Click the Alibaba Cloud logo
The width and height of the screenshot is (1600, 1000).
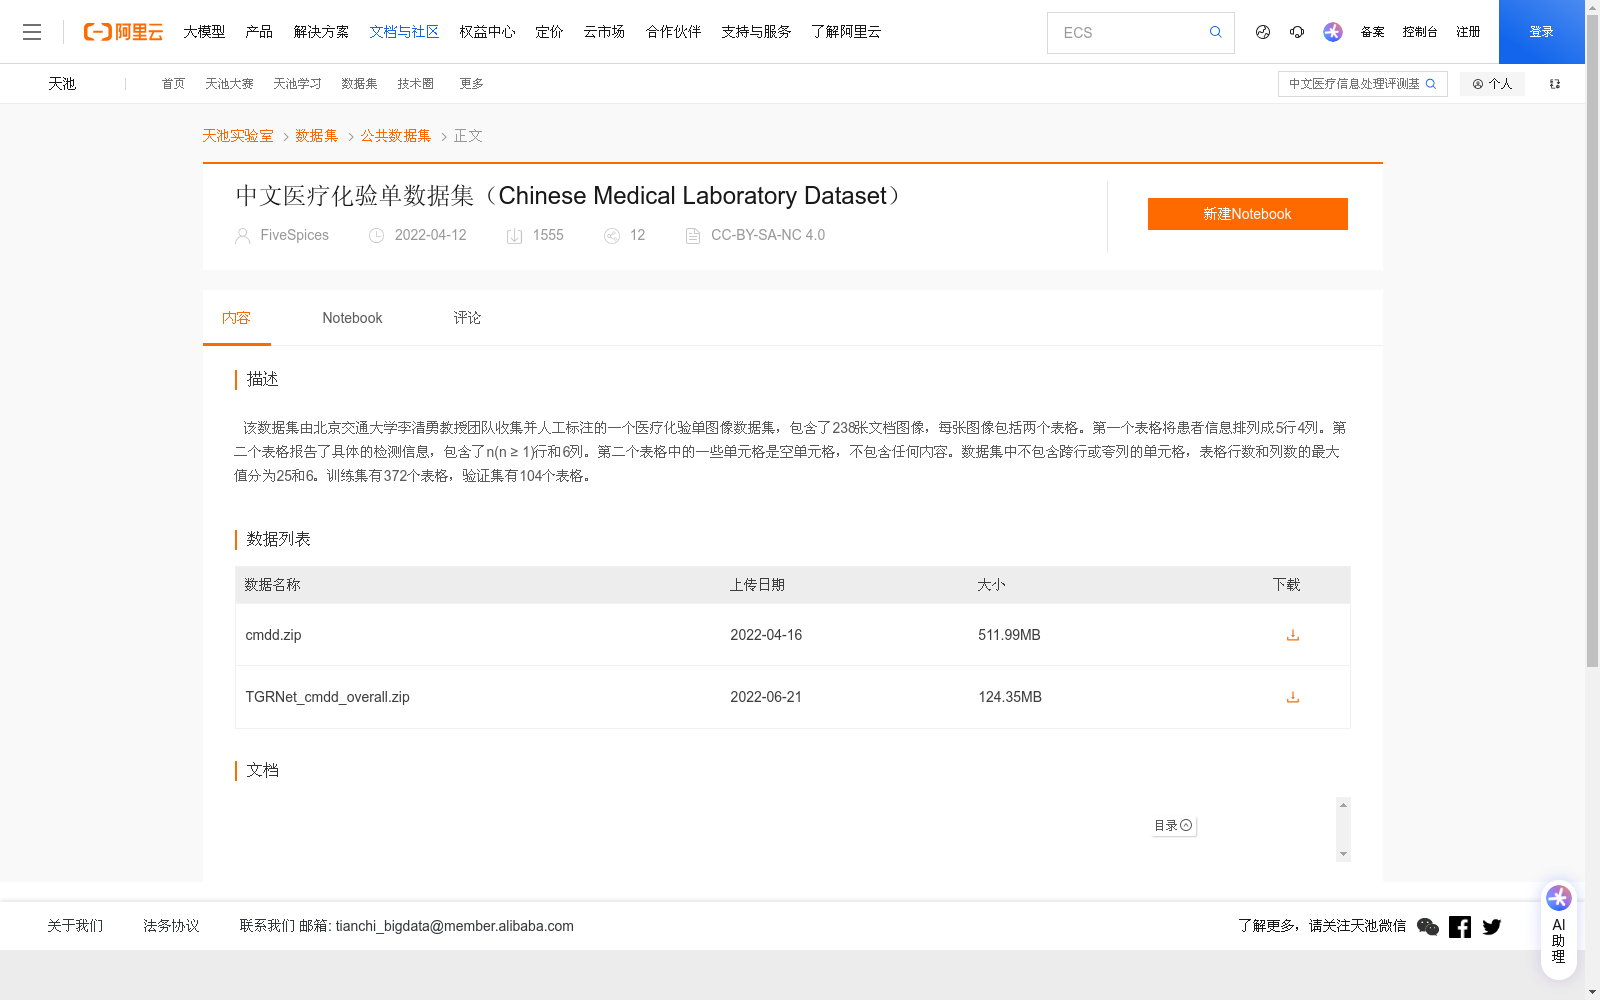tap(123, 32)
